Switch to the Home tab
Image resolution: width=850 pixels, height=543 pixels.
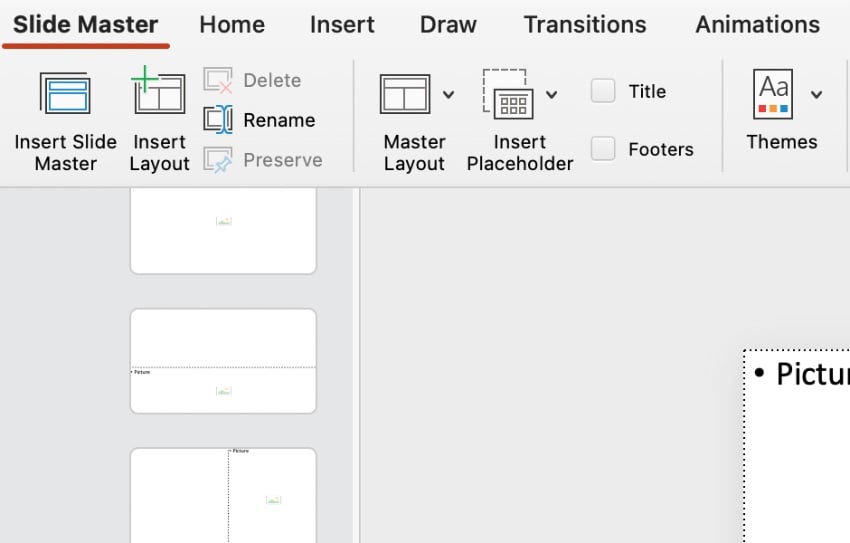(232, 25)
